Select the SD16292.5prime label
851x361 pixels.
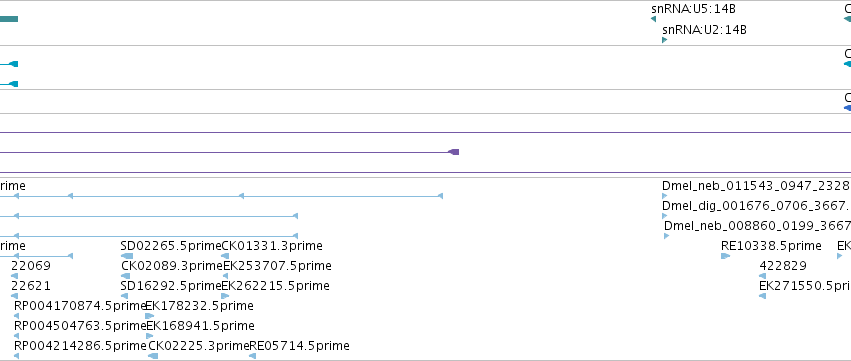(171, 286)
